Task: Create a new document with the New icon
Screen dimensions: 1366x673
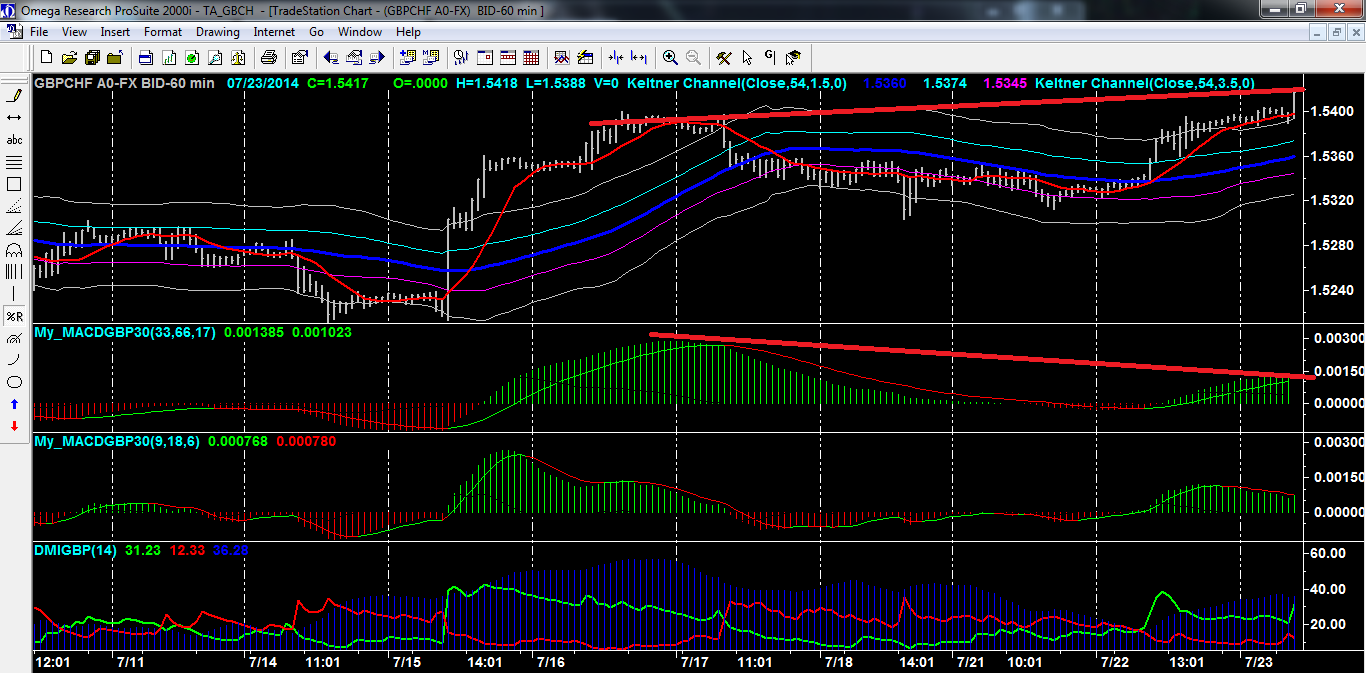Action: (45, 57)
